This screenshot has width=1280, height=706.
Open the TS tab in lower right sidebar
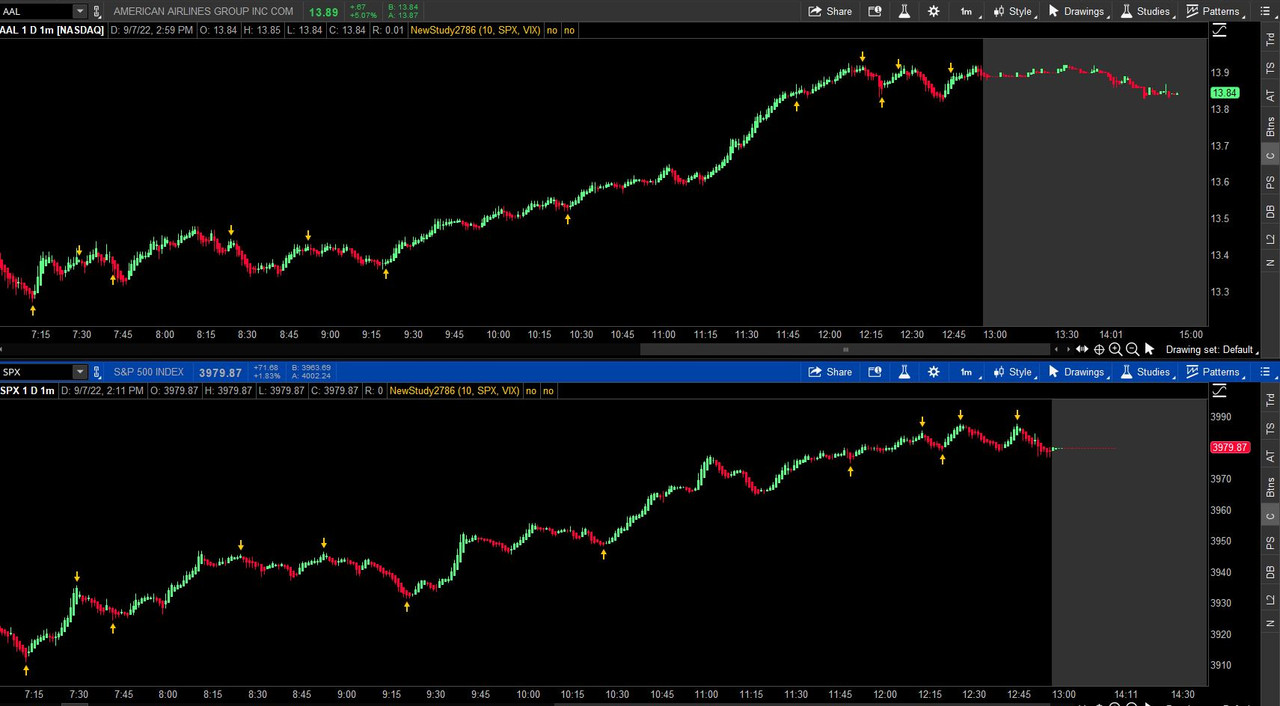coord(1270,426)
